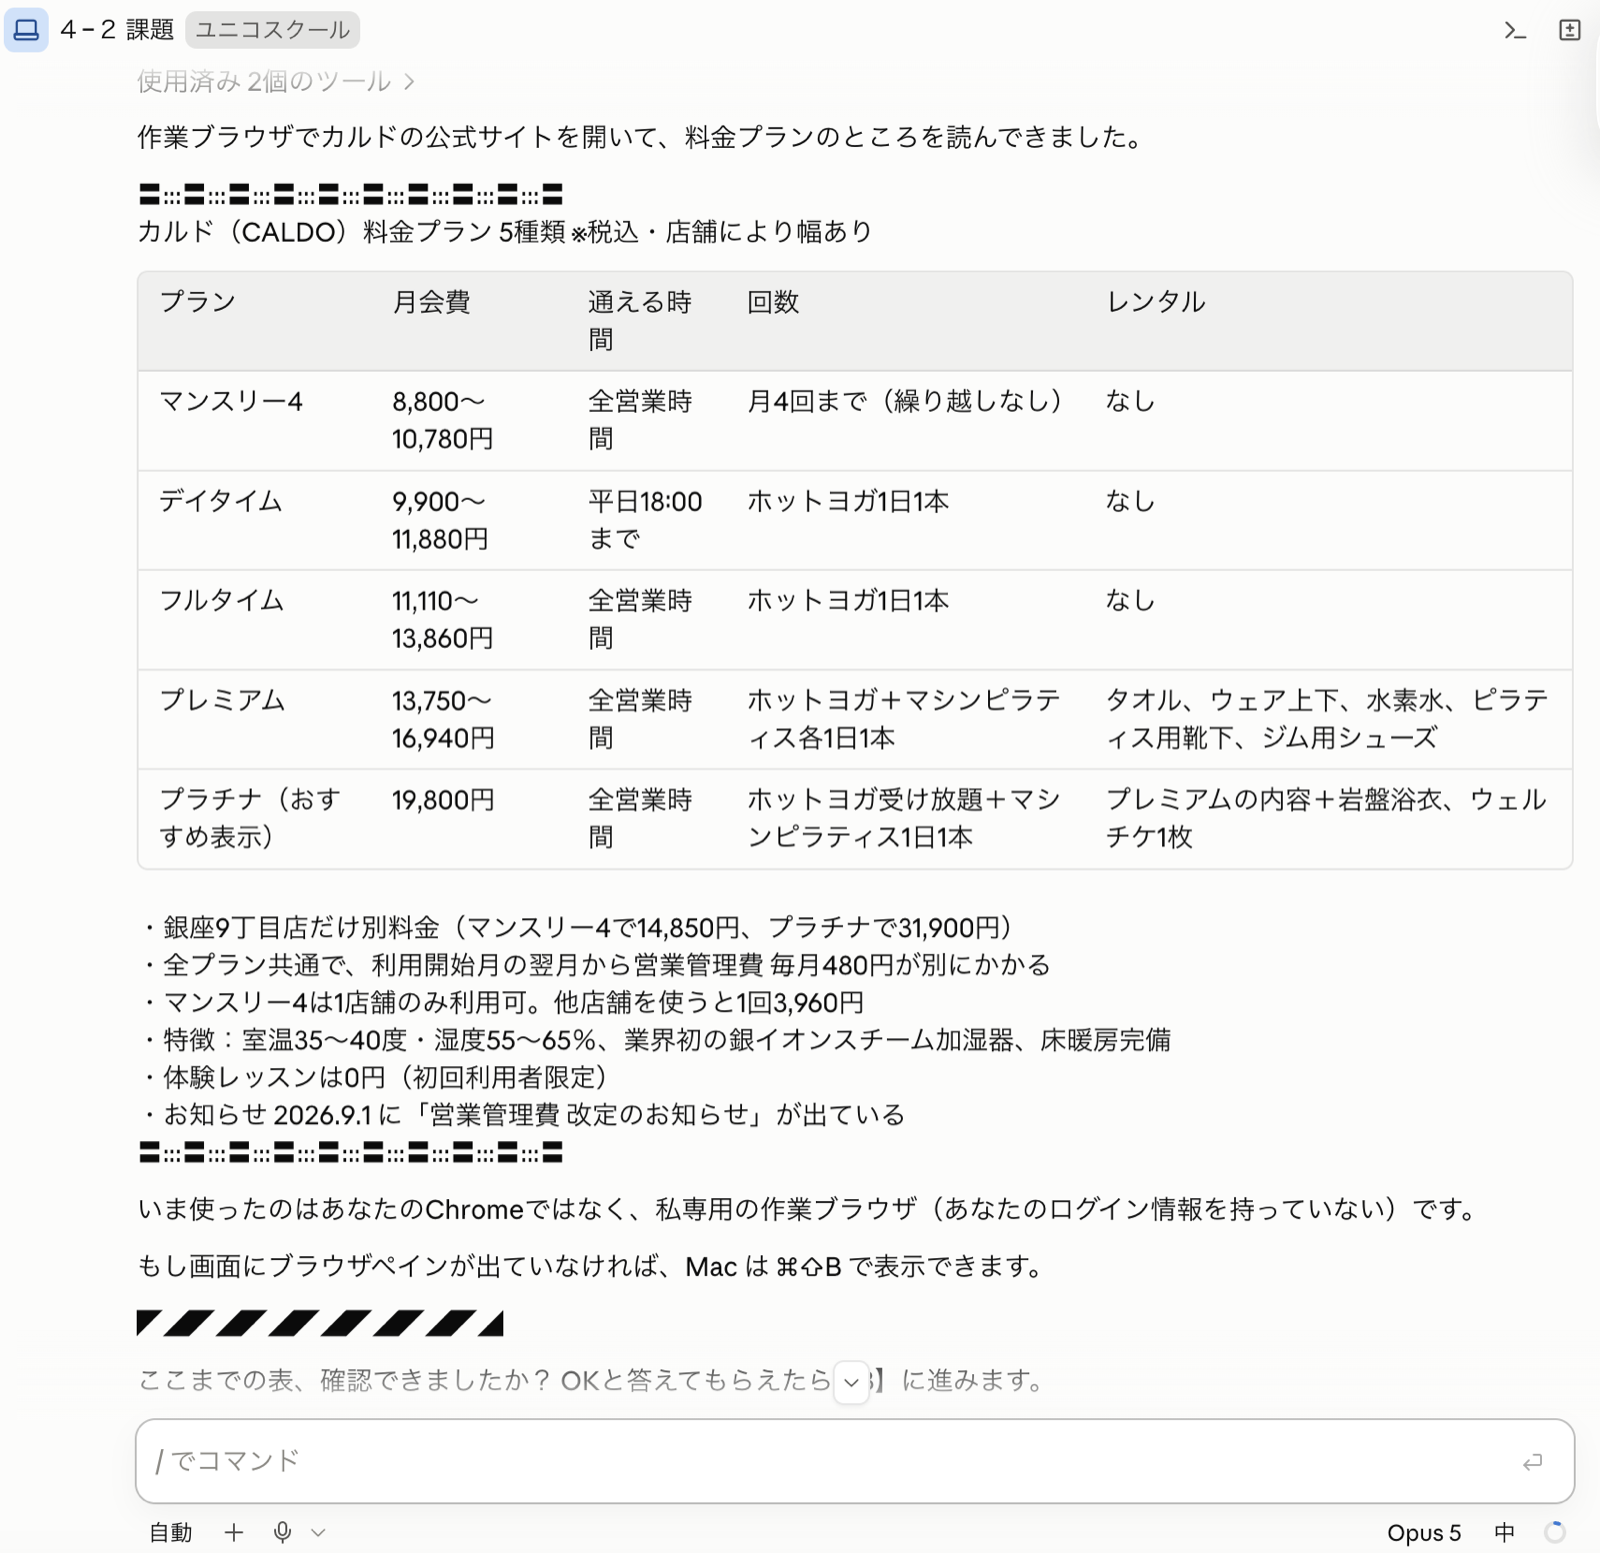
Task: Click the 回数 column header
Action: coord(773,302)
